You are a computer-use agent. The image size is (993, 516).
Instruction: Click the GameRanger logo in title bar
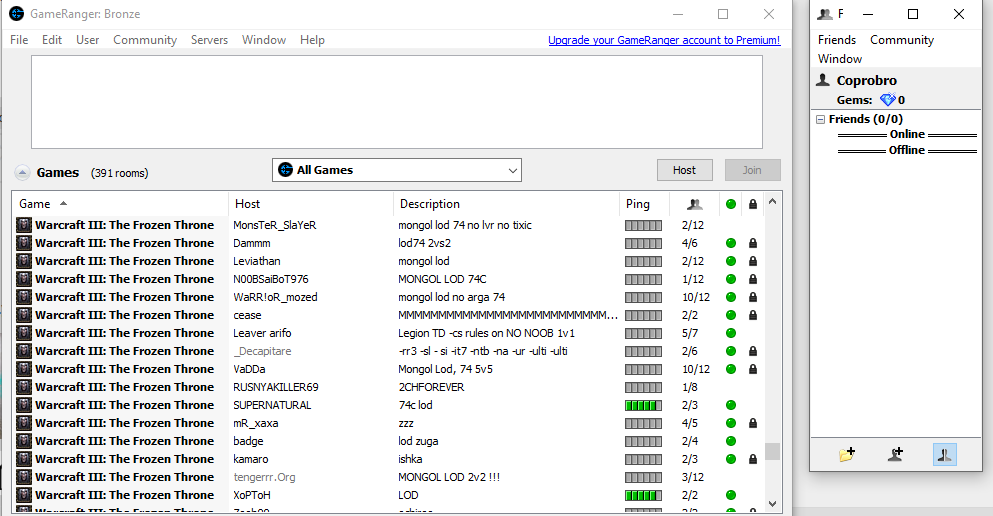[17, 13]
